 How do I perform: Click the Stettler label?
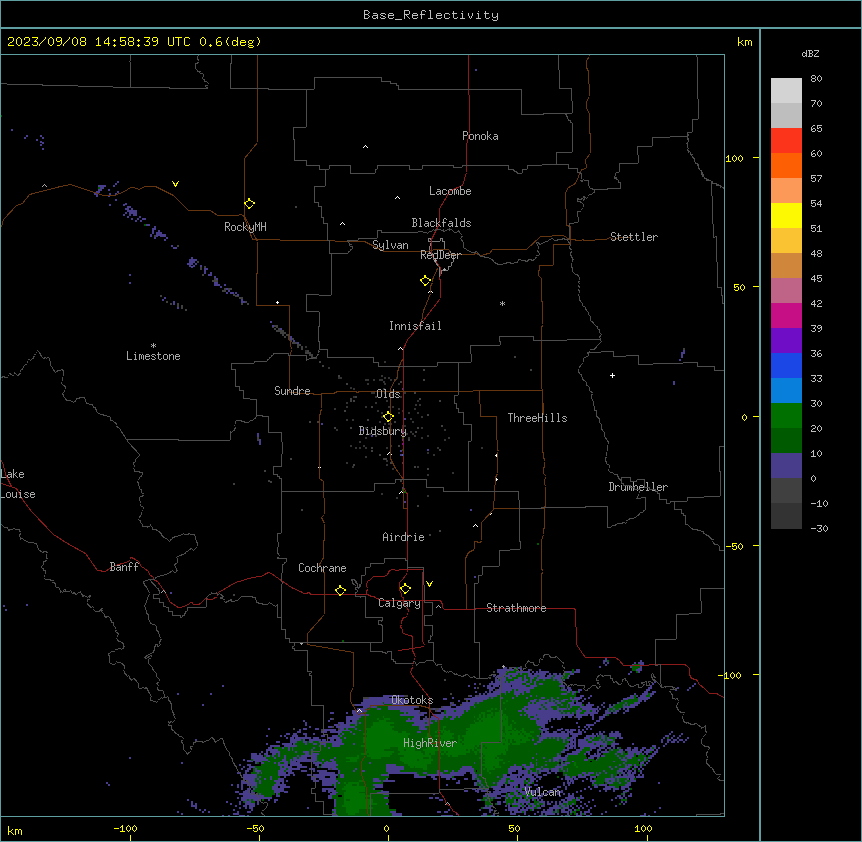click(633, 237)
